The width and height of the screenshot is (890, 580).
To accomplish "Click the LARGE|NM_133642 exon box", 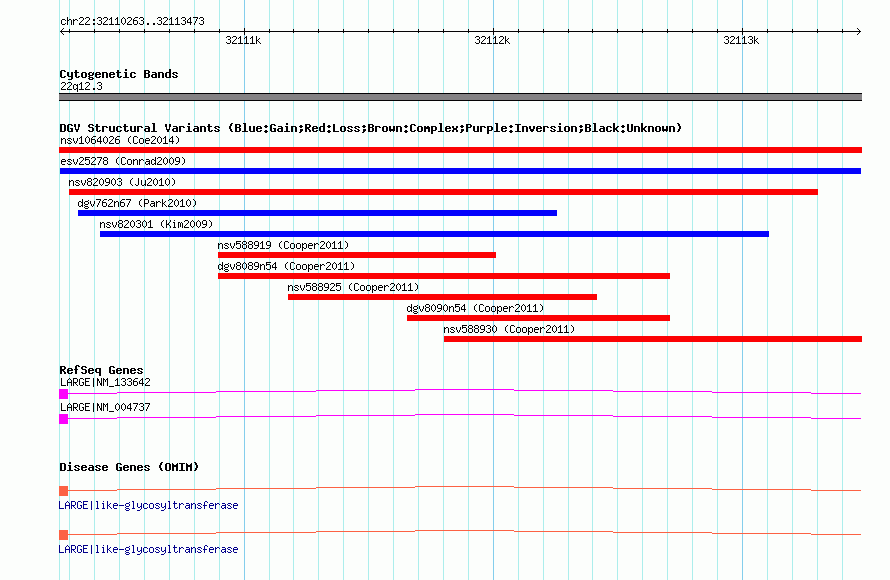I will 64,394.
